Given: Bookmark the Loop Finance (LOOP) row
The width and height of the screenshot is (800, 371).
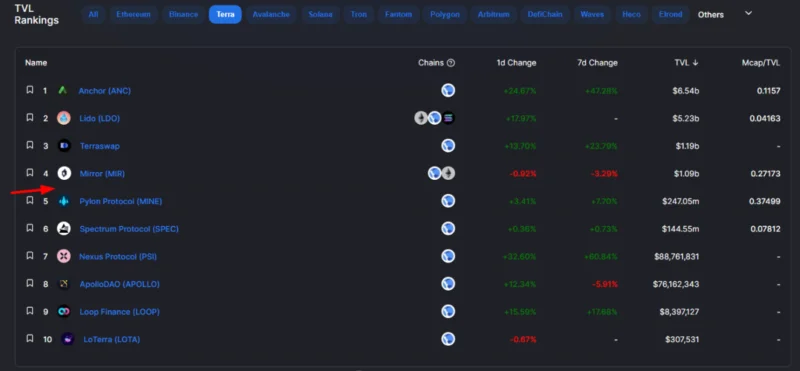Looking at the screenshot, I should click(30, 310).
